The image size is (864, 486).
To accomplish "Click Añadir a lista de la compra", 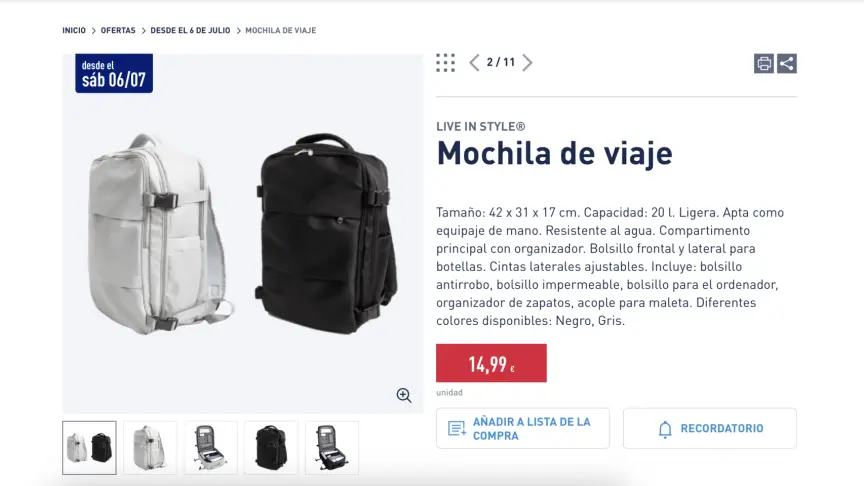I will point(523,428).
